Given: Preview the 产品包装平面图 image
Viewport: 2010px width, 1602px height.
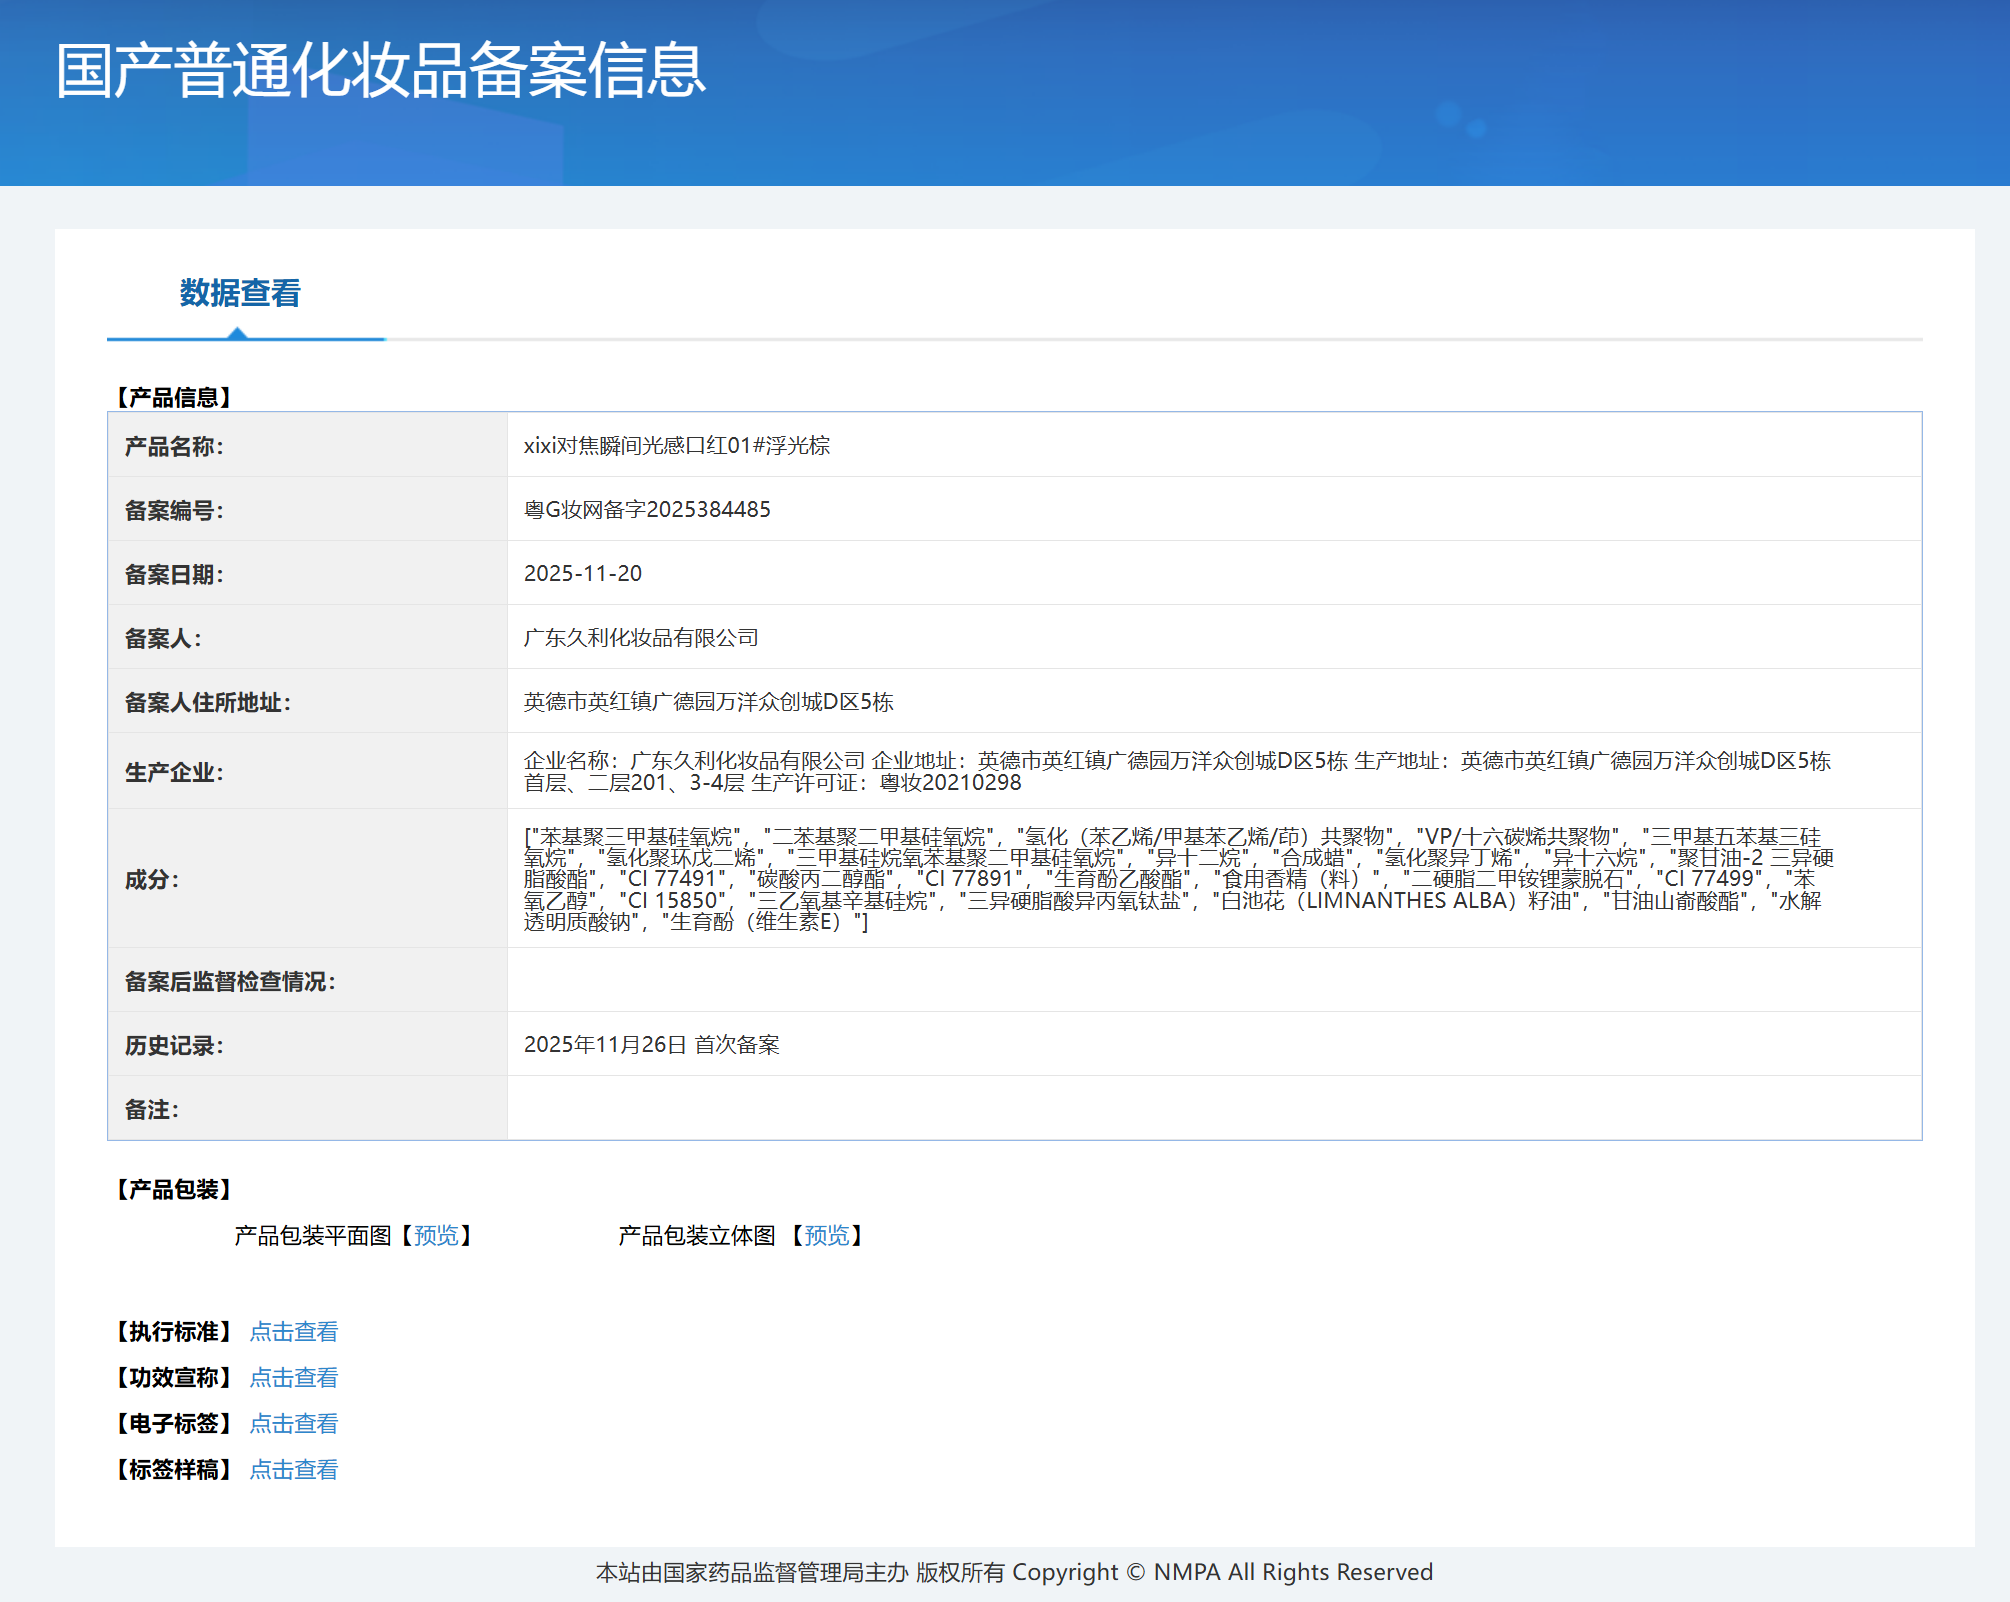Looking at the screenshot, I should pyautogui.click(x=436, y=1236).
